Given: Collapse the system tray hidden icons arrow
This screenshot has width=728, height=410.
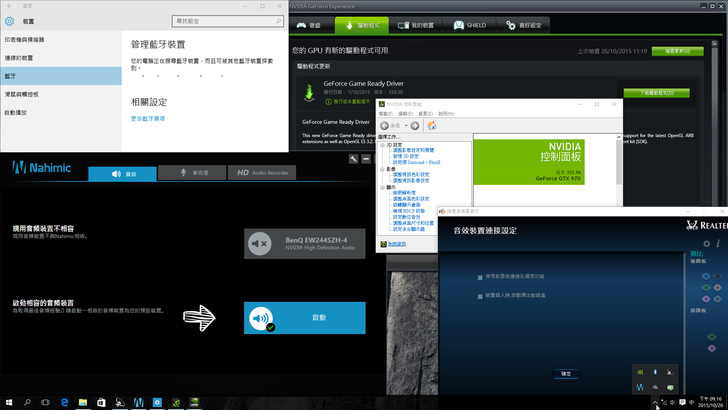Looking at the screenshot, I should (x=655, y=402).
